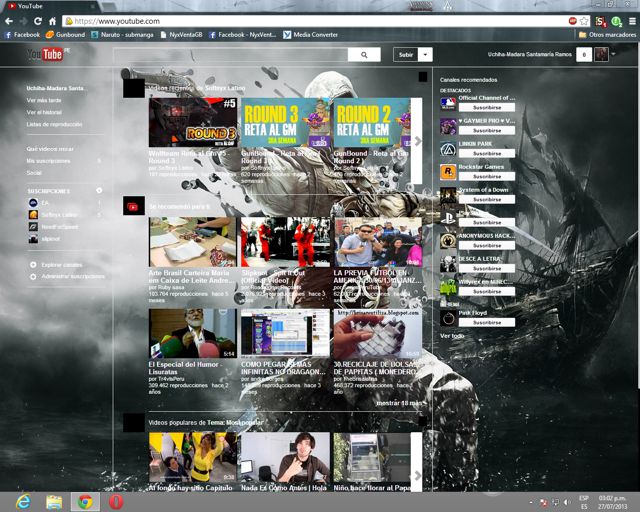Expand with mostrar 18 más
Viewport: 640px width, 512px height.
pyautogui.click(x=398, y=403)
